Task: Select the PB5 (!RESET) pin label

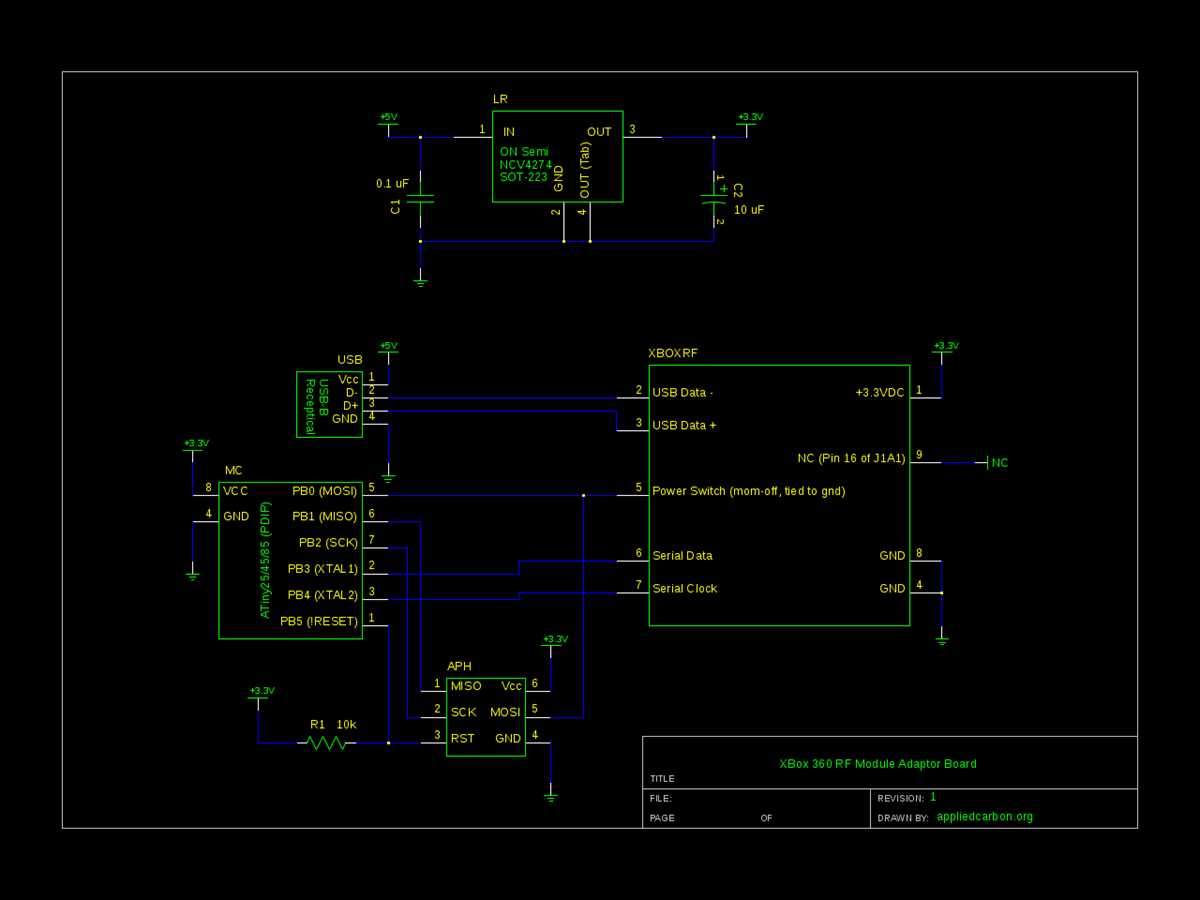Action: point(319,621)
